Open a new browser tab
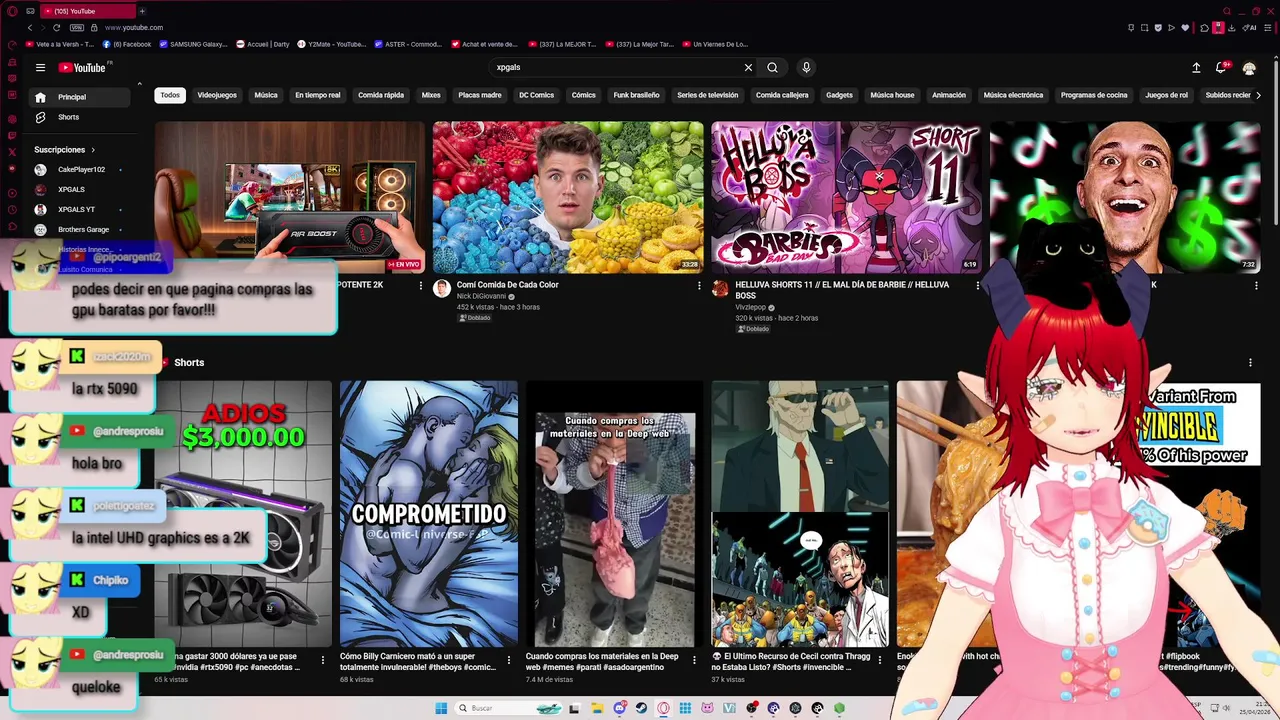This screenshot has width=1280, height=720. tap(141, 11)
